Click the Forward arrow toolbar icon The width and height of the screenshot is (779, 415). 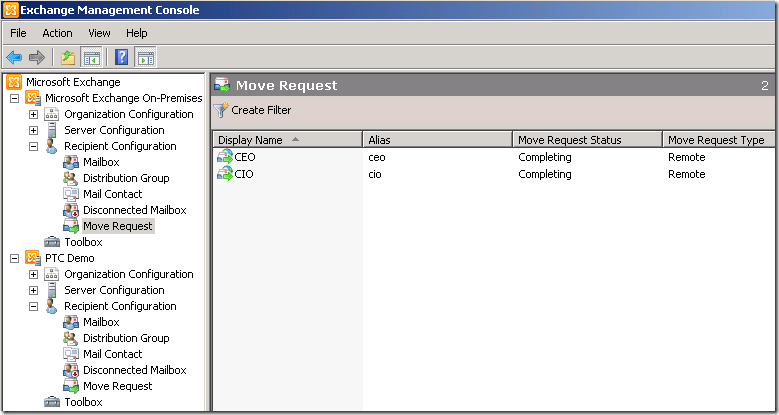coord(37,58)
